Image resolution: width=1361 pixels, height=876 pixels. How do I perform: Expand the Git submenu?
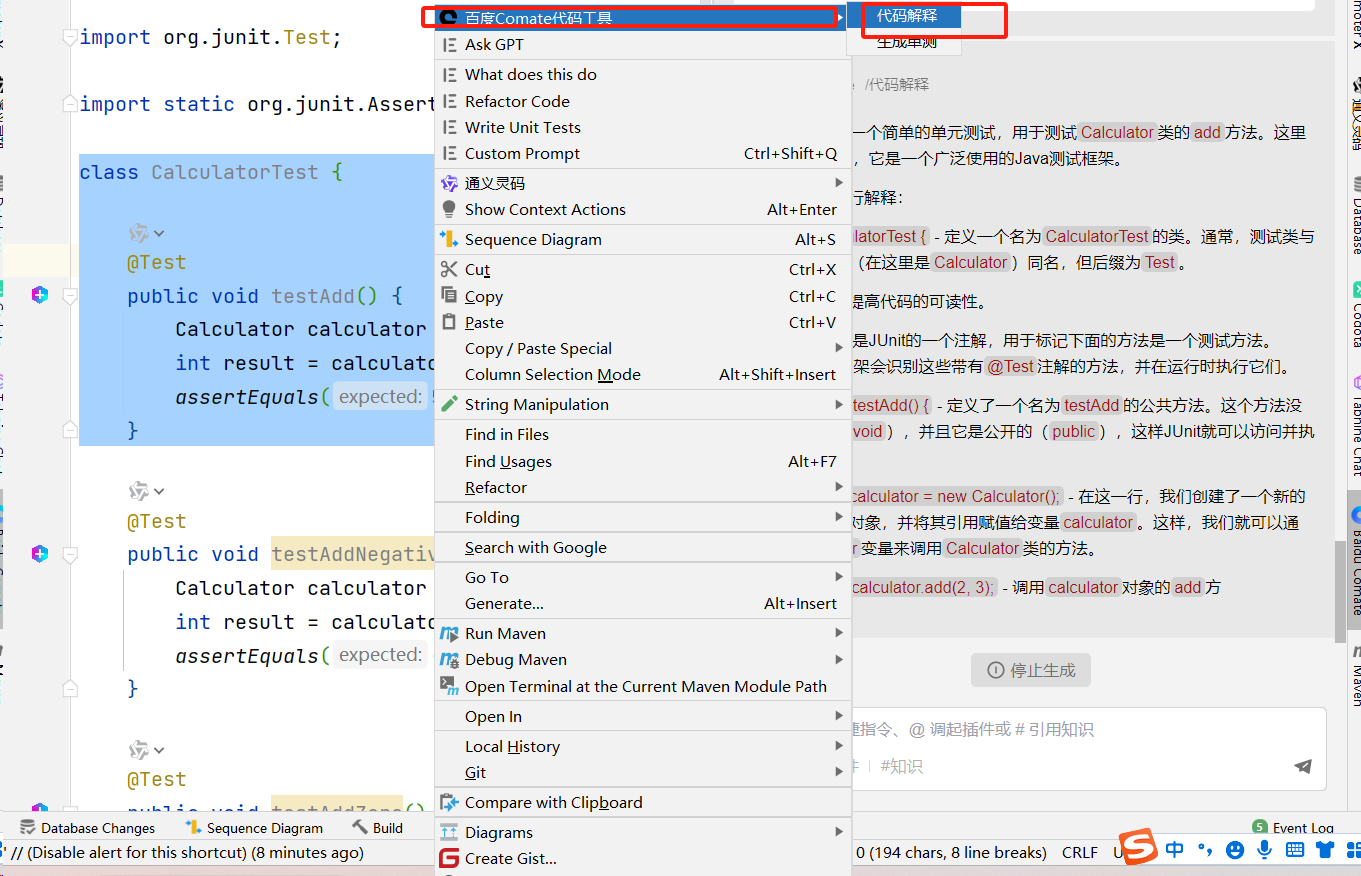[x=643, y=772]
